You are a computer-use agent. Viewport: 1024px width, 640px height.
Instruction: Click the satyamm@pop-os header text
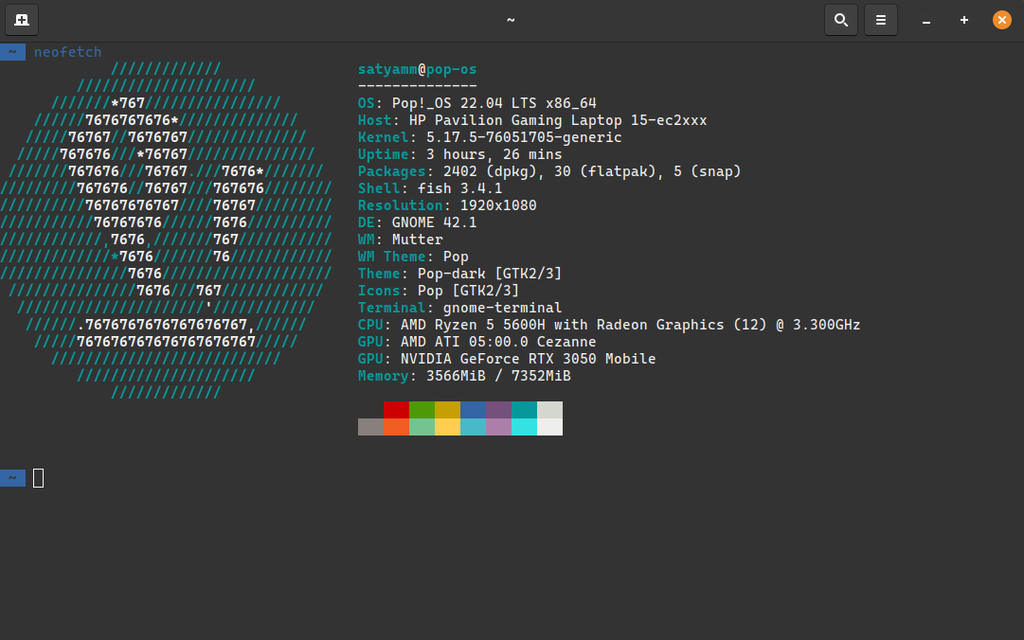point(417,69)
